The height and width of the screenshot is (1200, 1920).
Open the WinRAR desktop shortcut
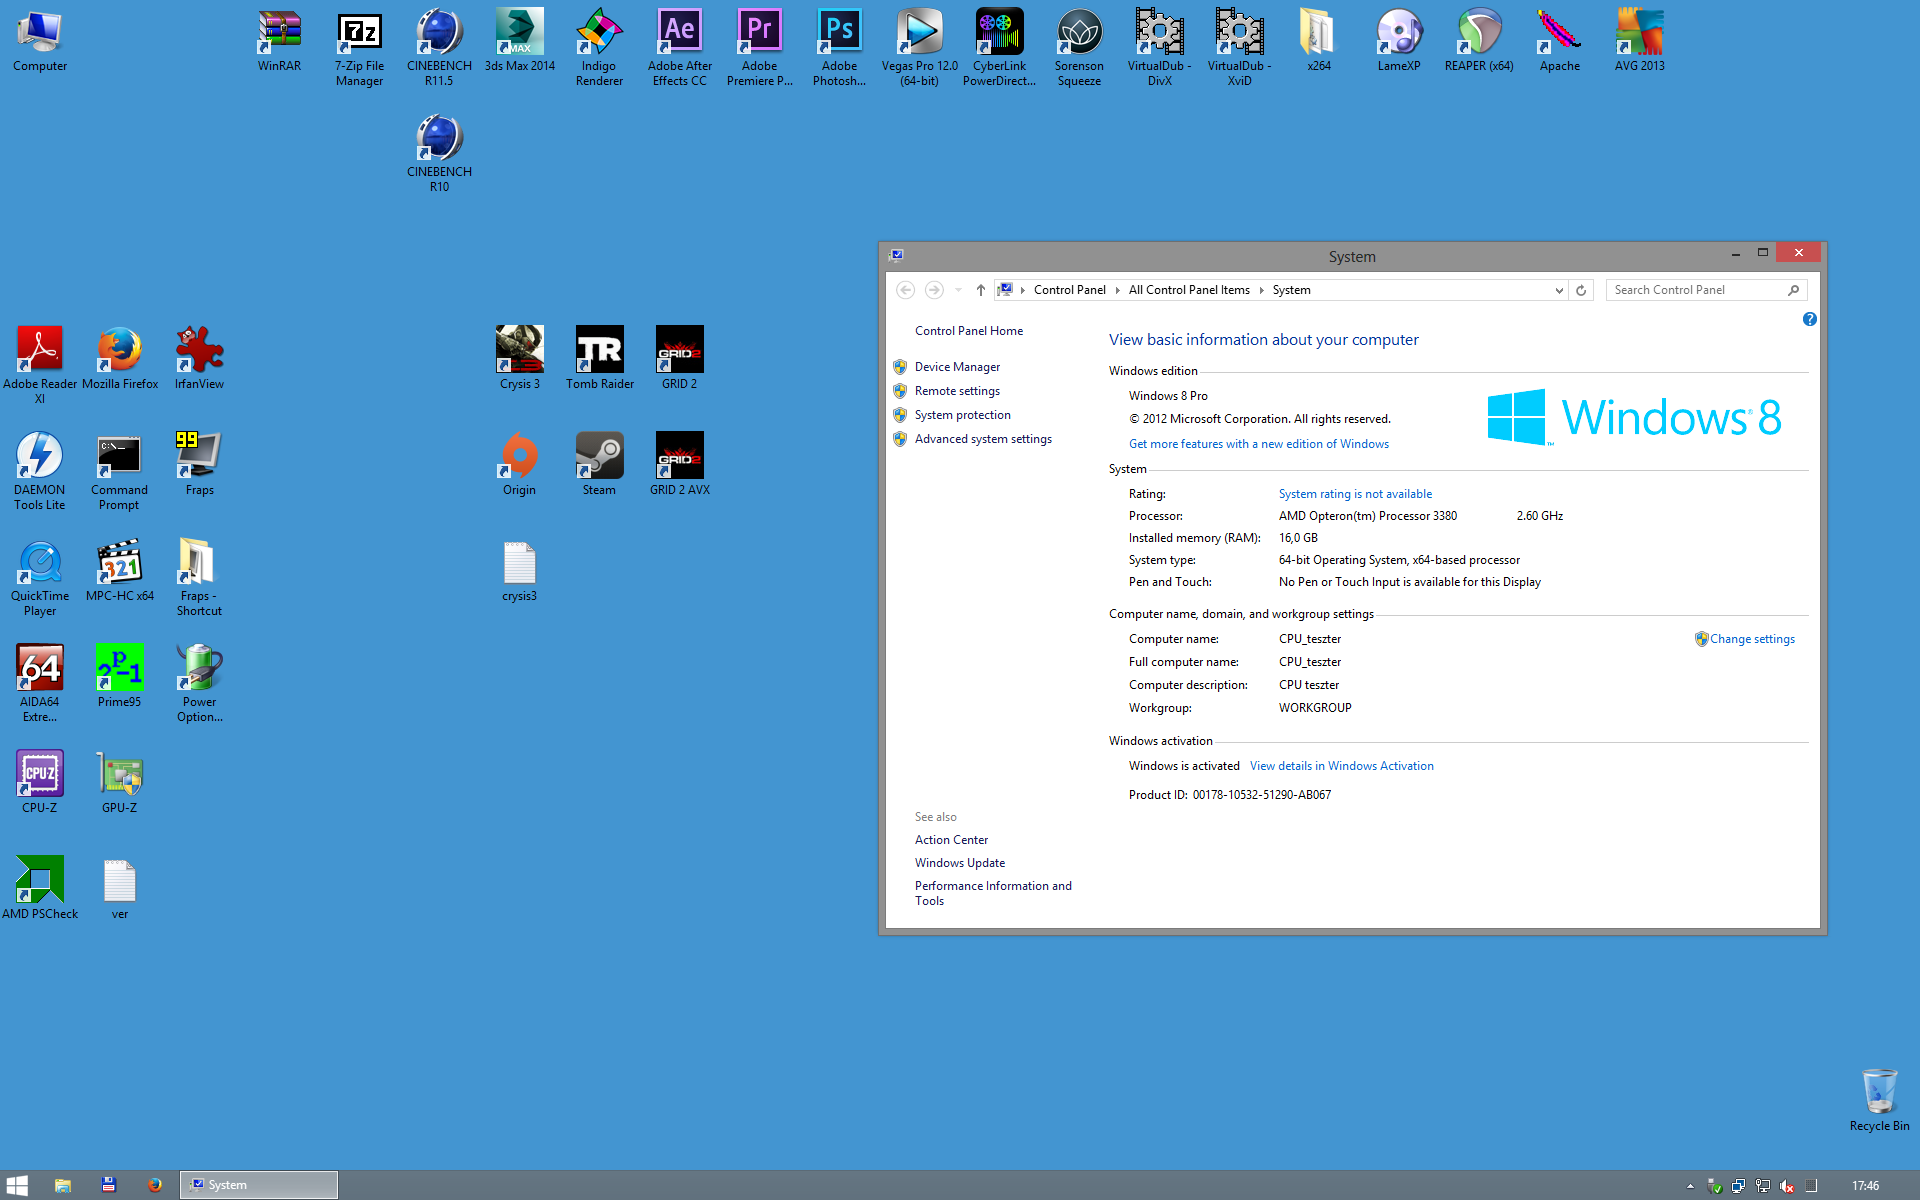279,41
